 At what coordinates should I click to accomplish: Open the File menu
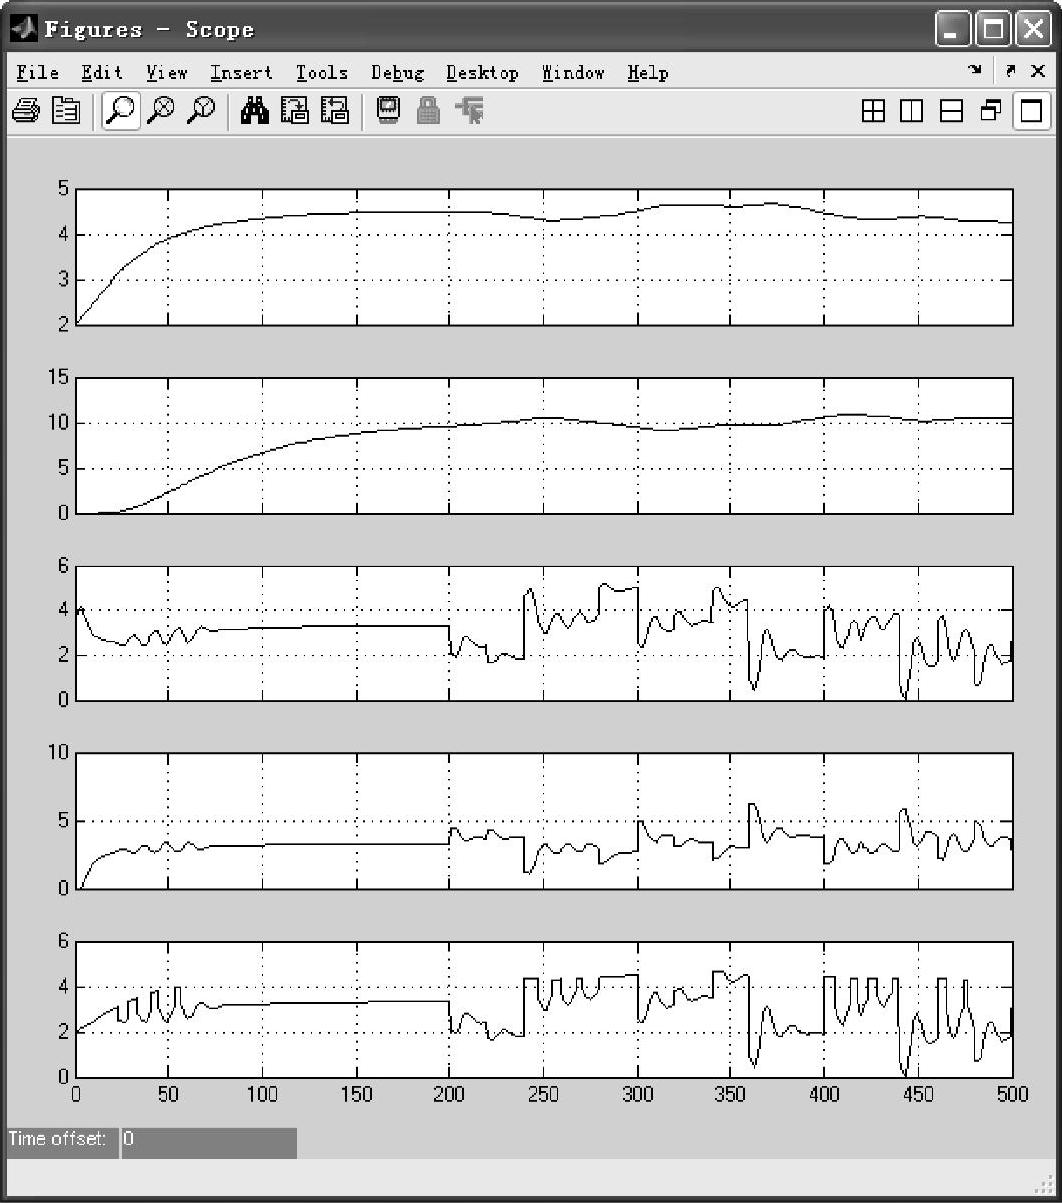[38, 72]
